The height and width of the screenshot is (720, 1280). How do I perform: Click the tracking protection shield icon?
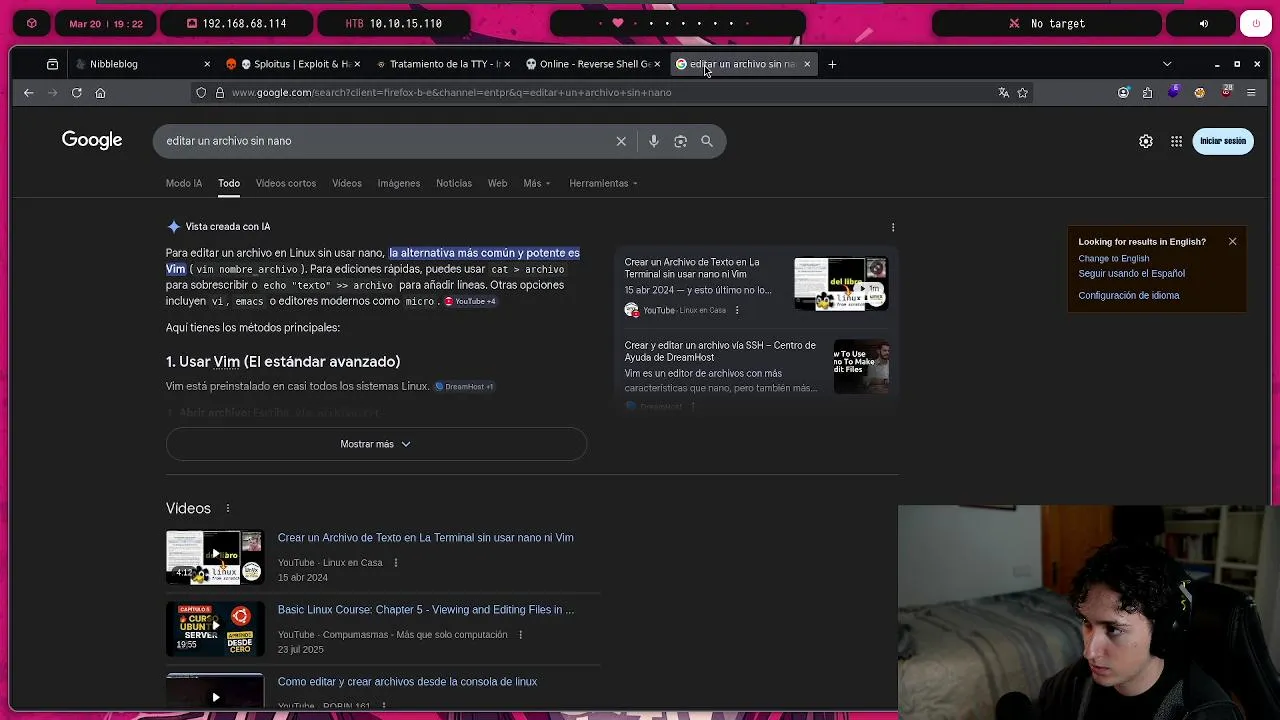click(x=201, y=92)
